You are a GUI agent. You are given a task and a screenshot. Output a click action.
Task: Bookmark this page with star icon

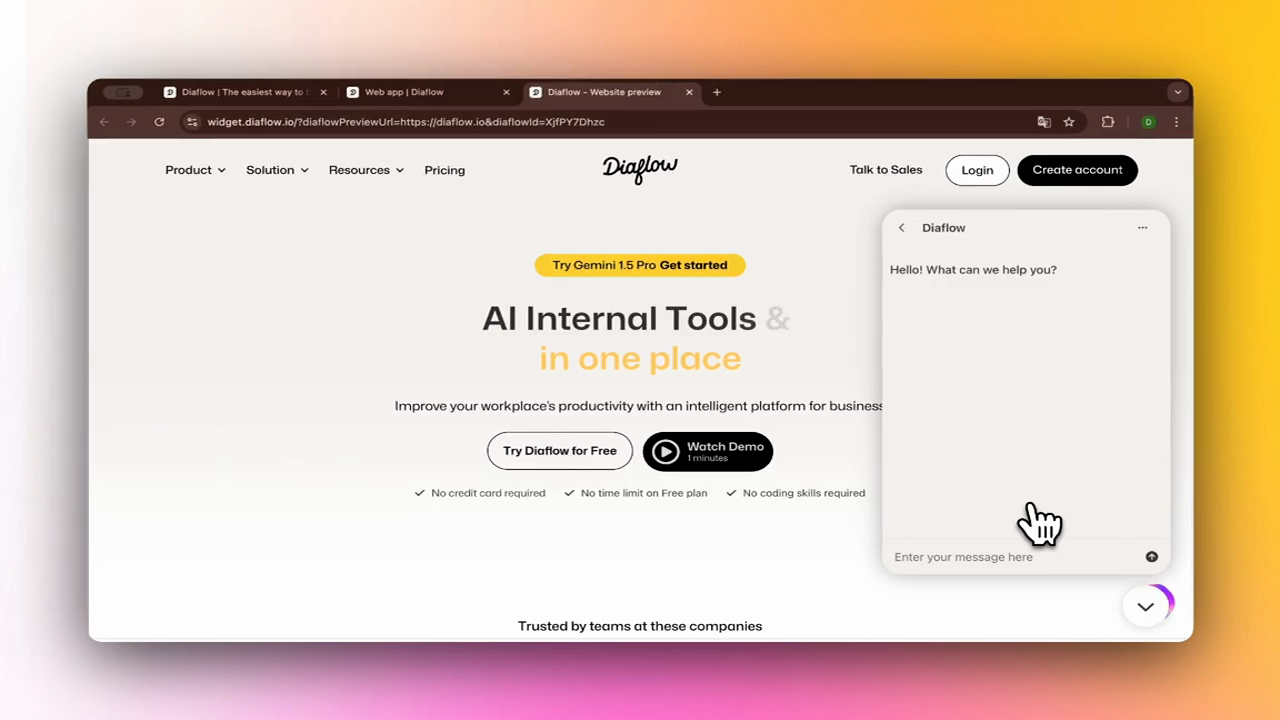1069,122
